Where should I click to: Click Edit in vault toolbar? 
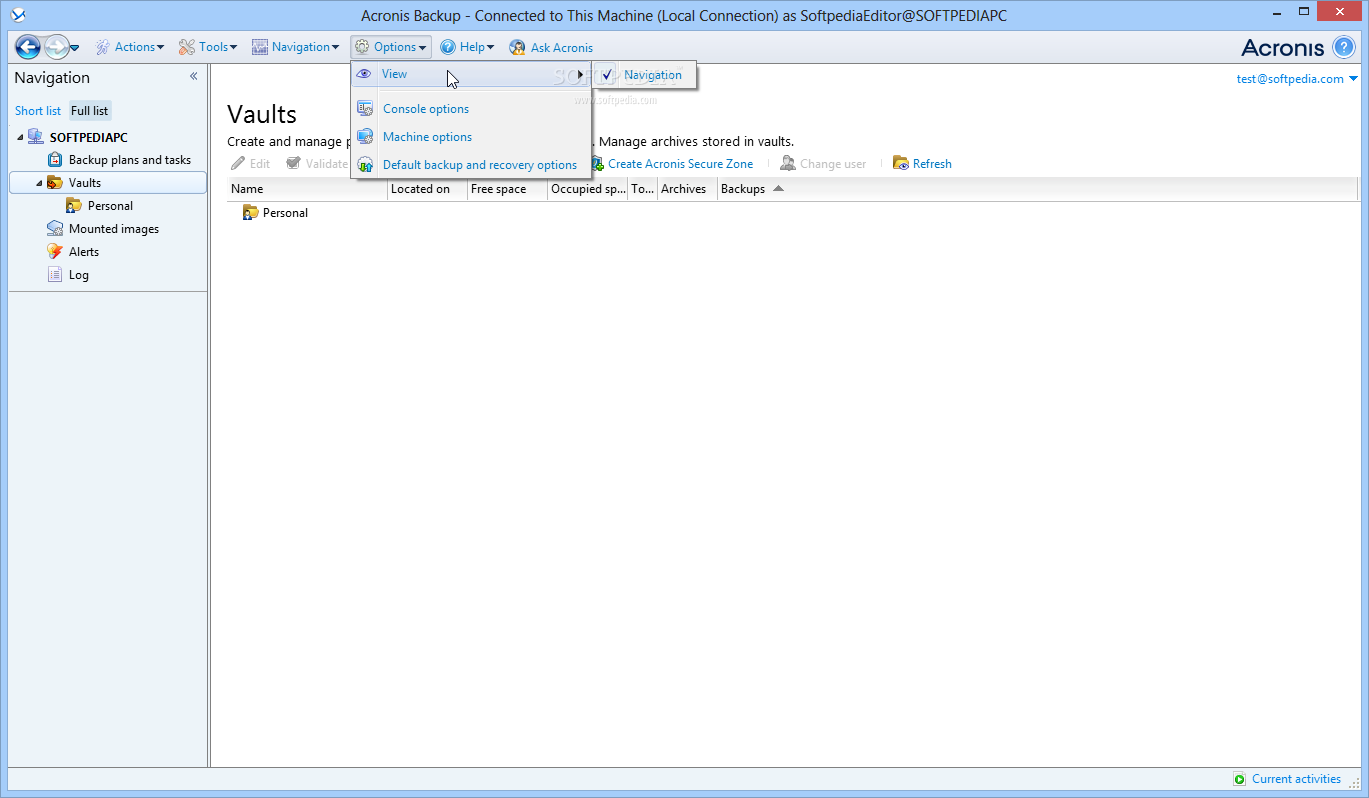click(x=250, y=164)
